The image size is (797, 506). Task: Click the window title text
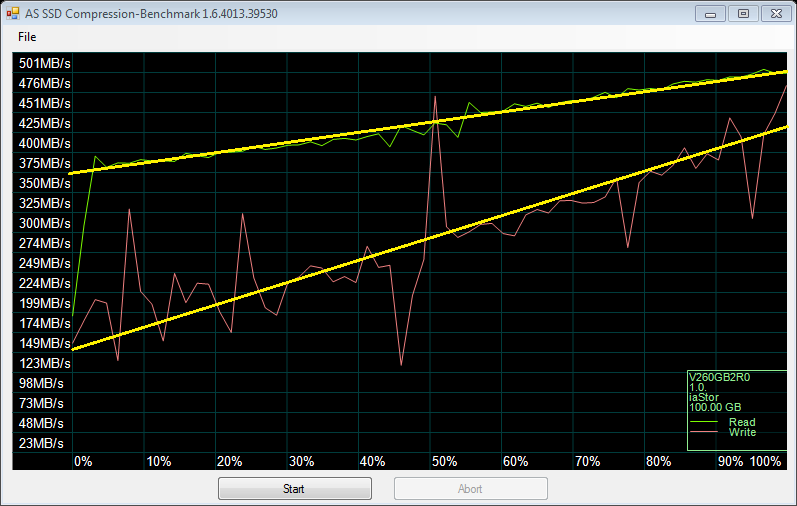tap(151, 14)
